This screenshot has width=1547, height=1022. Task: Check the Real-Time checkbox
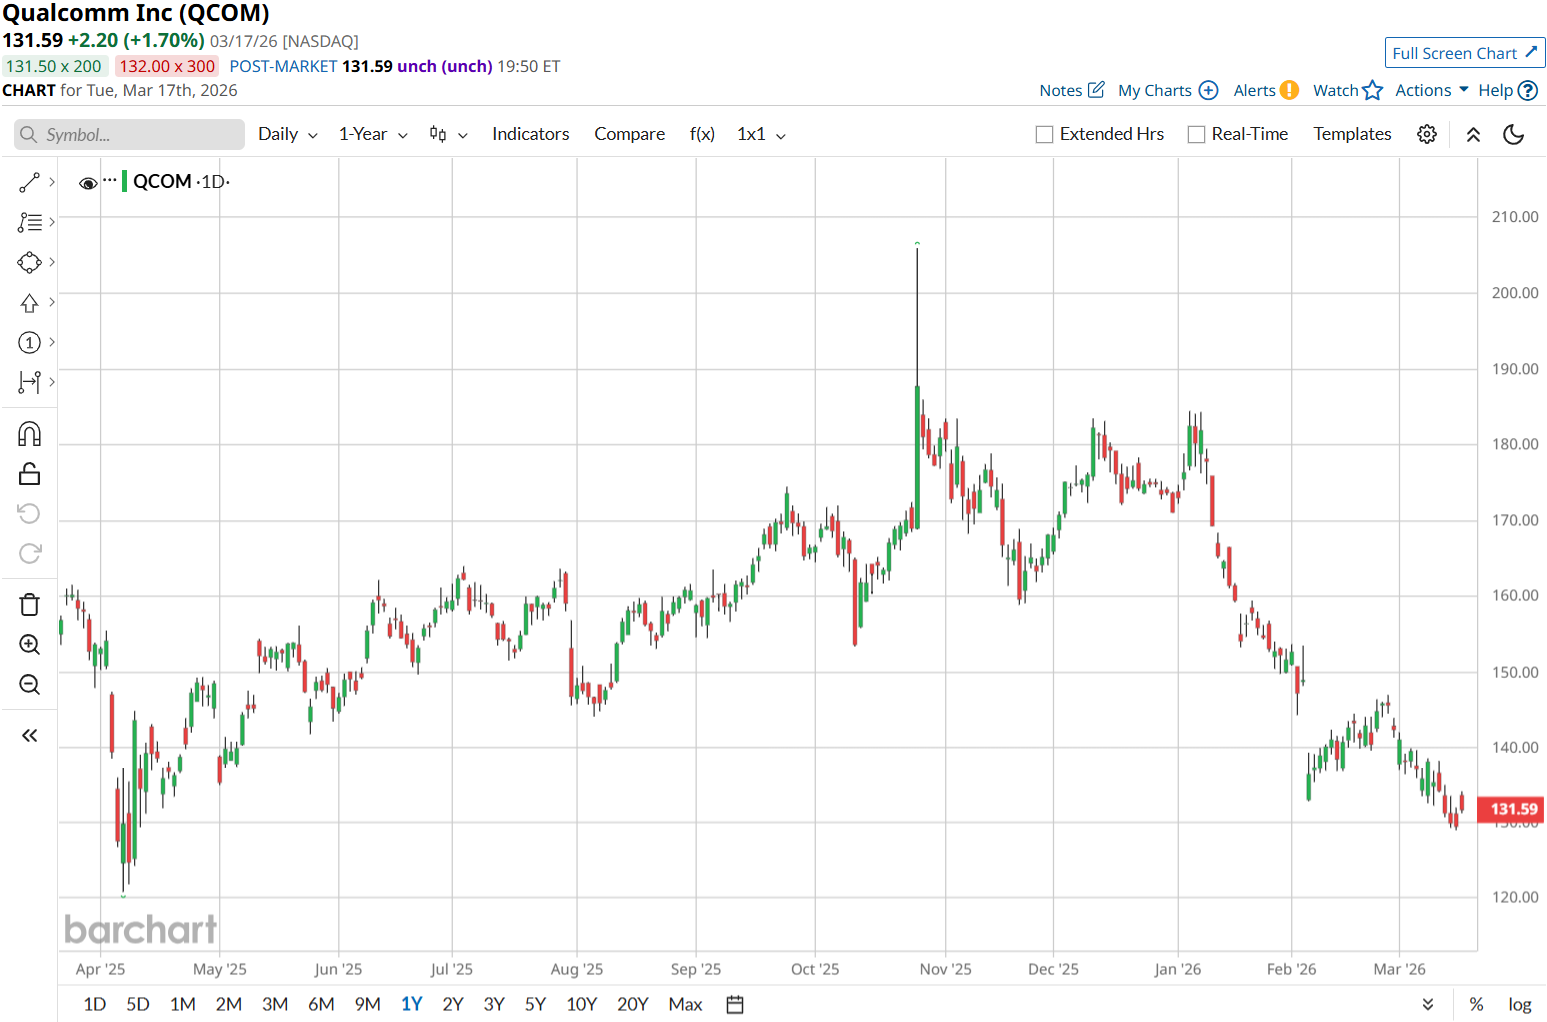(x=1196, y=135)
